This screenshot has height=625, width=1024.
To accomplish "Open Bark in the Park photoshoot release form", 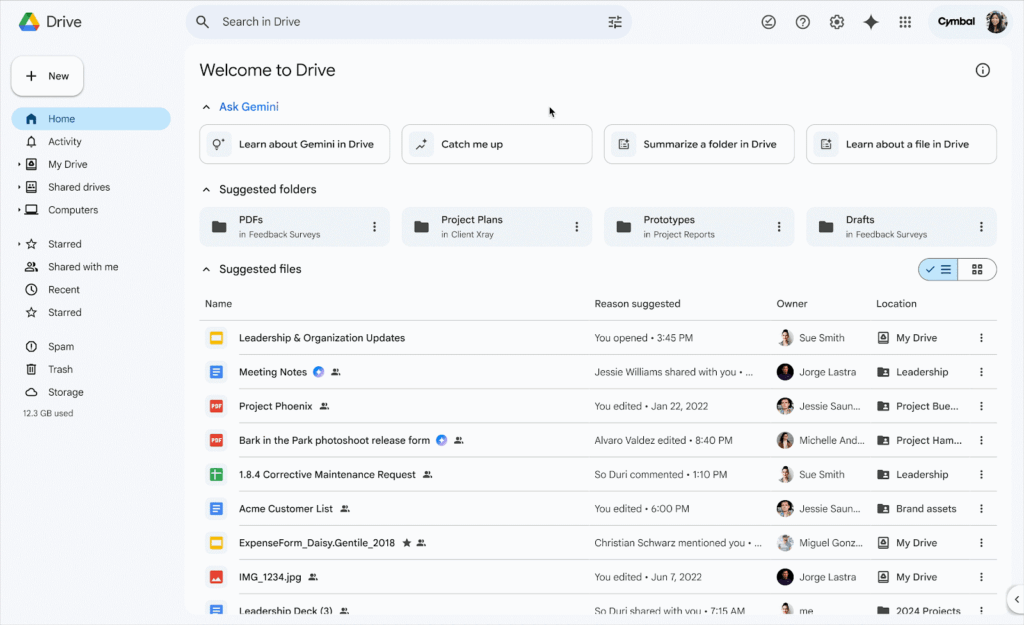I will 334,440.
